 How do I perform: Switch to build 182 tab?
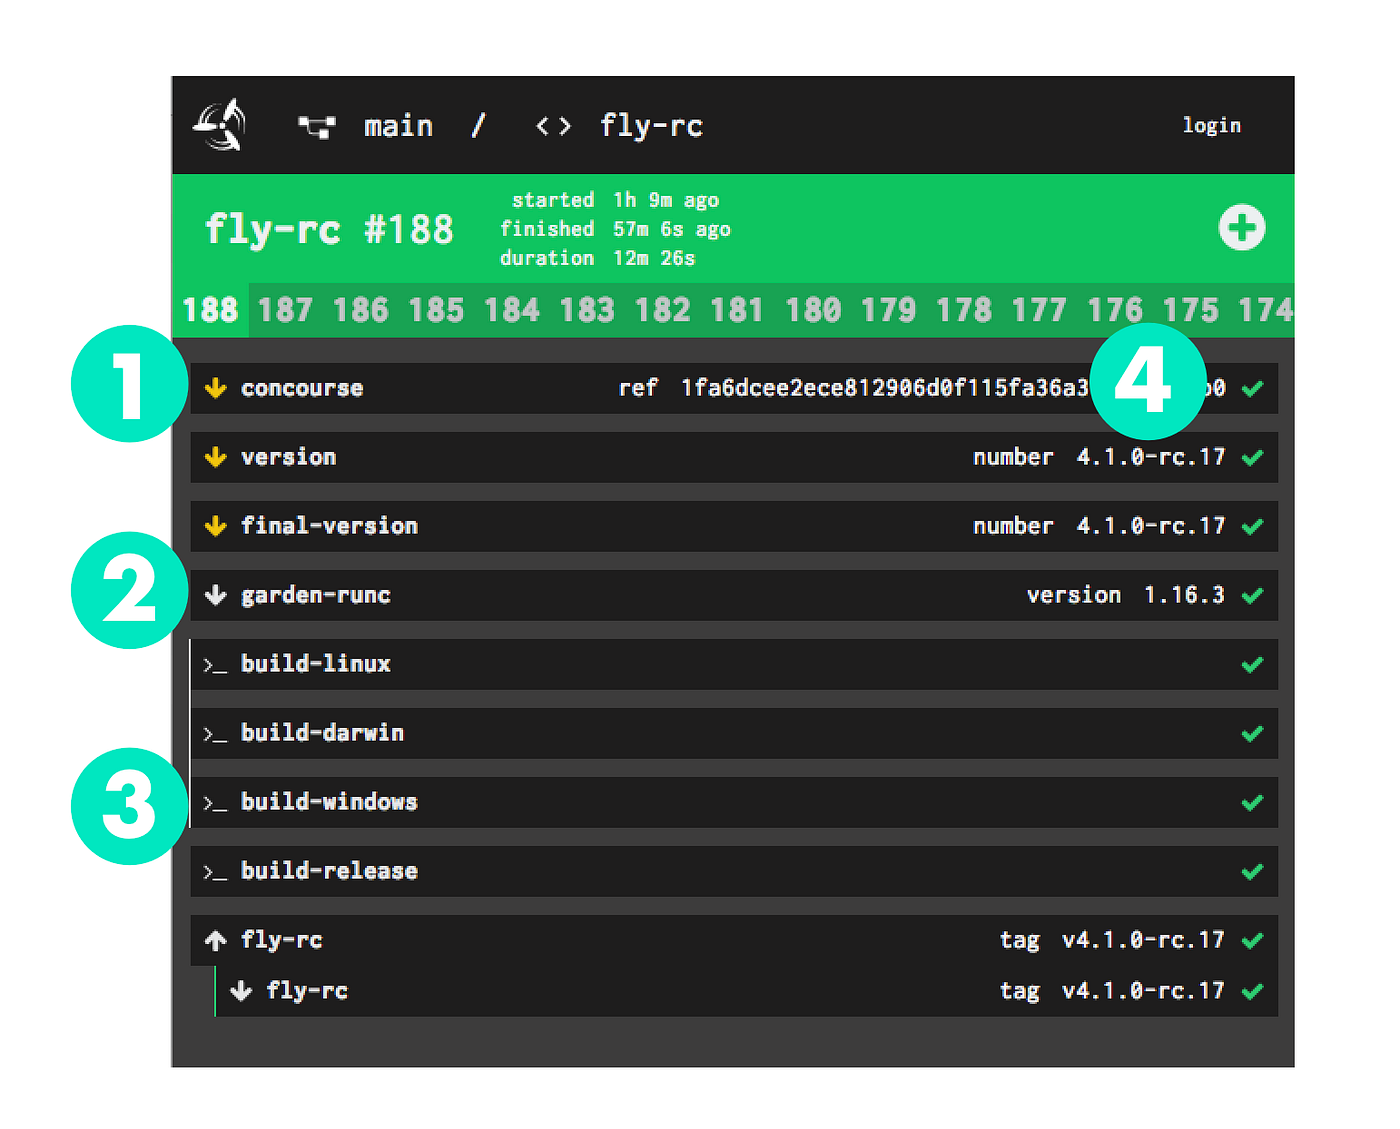click(662, 310)
